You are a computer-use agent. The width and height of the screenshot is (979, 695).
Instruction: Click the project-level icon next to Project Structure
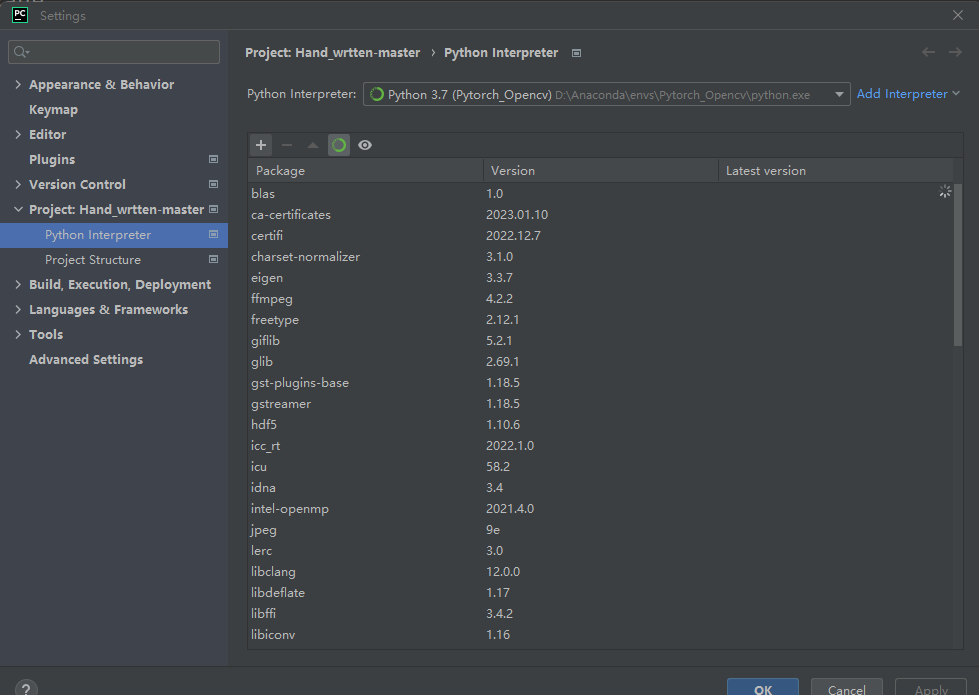(x=214, y=259)
